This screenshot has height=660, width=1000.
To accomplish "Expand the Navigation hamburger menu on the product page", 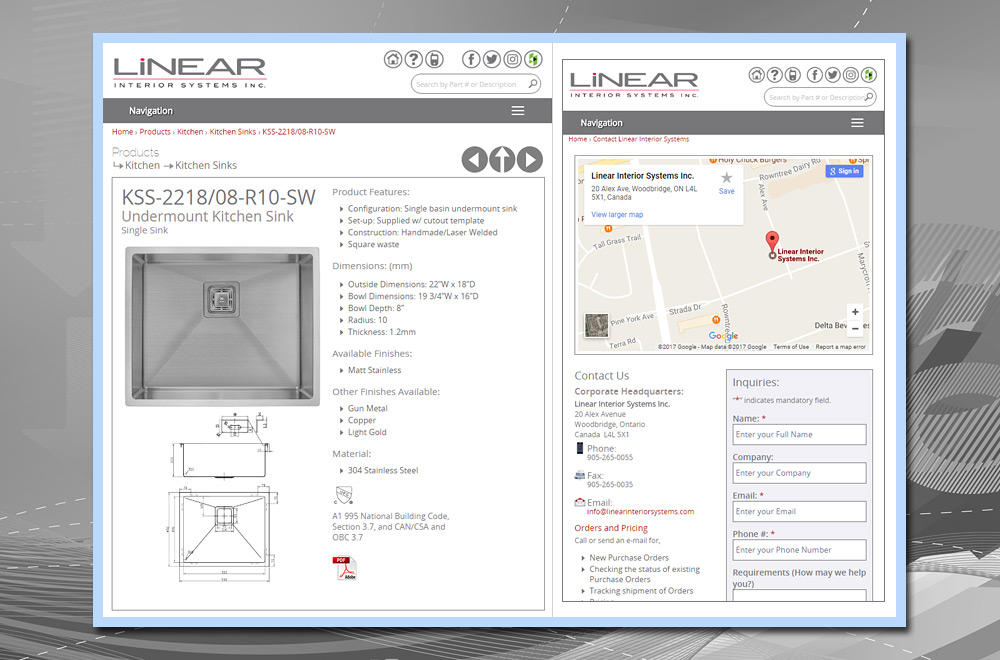I will click(518, 111).
